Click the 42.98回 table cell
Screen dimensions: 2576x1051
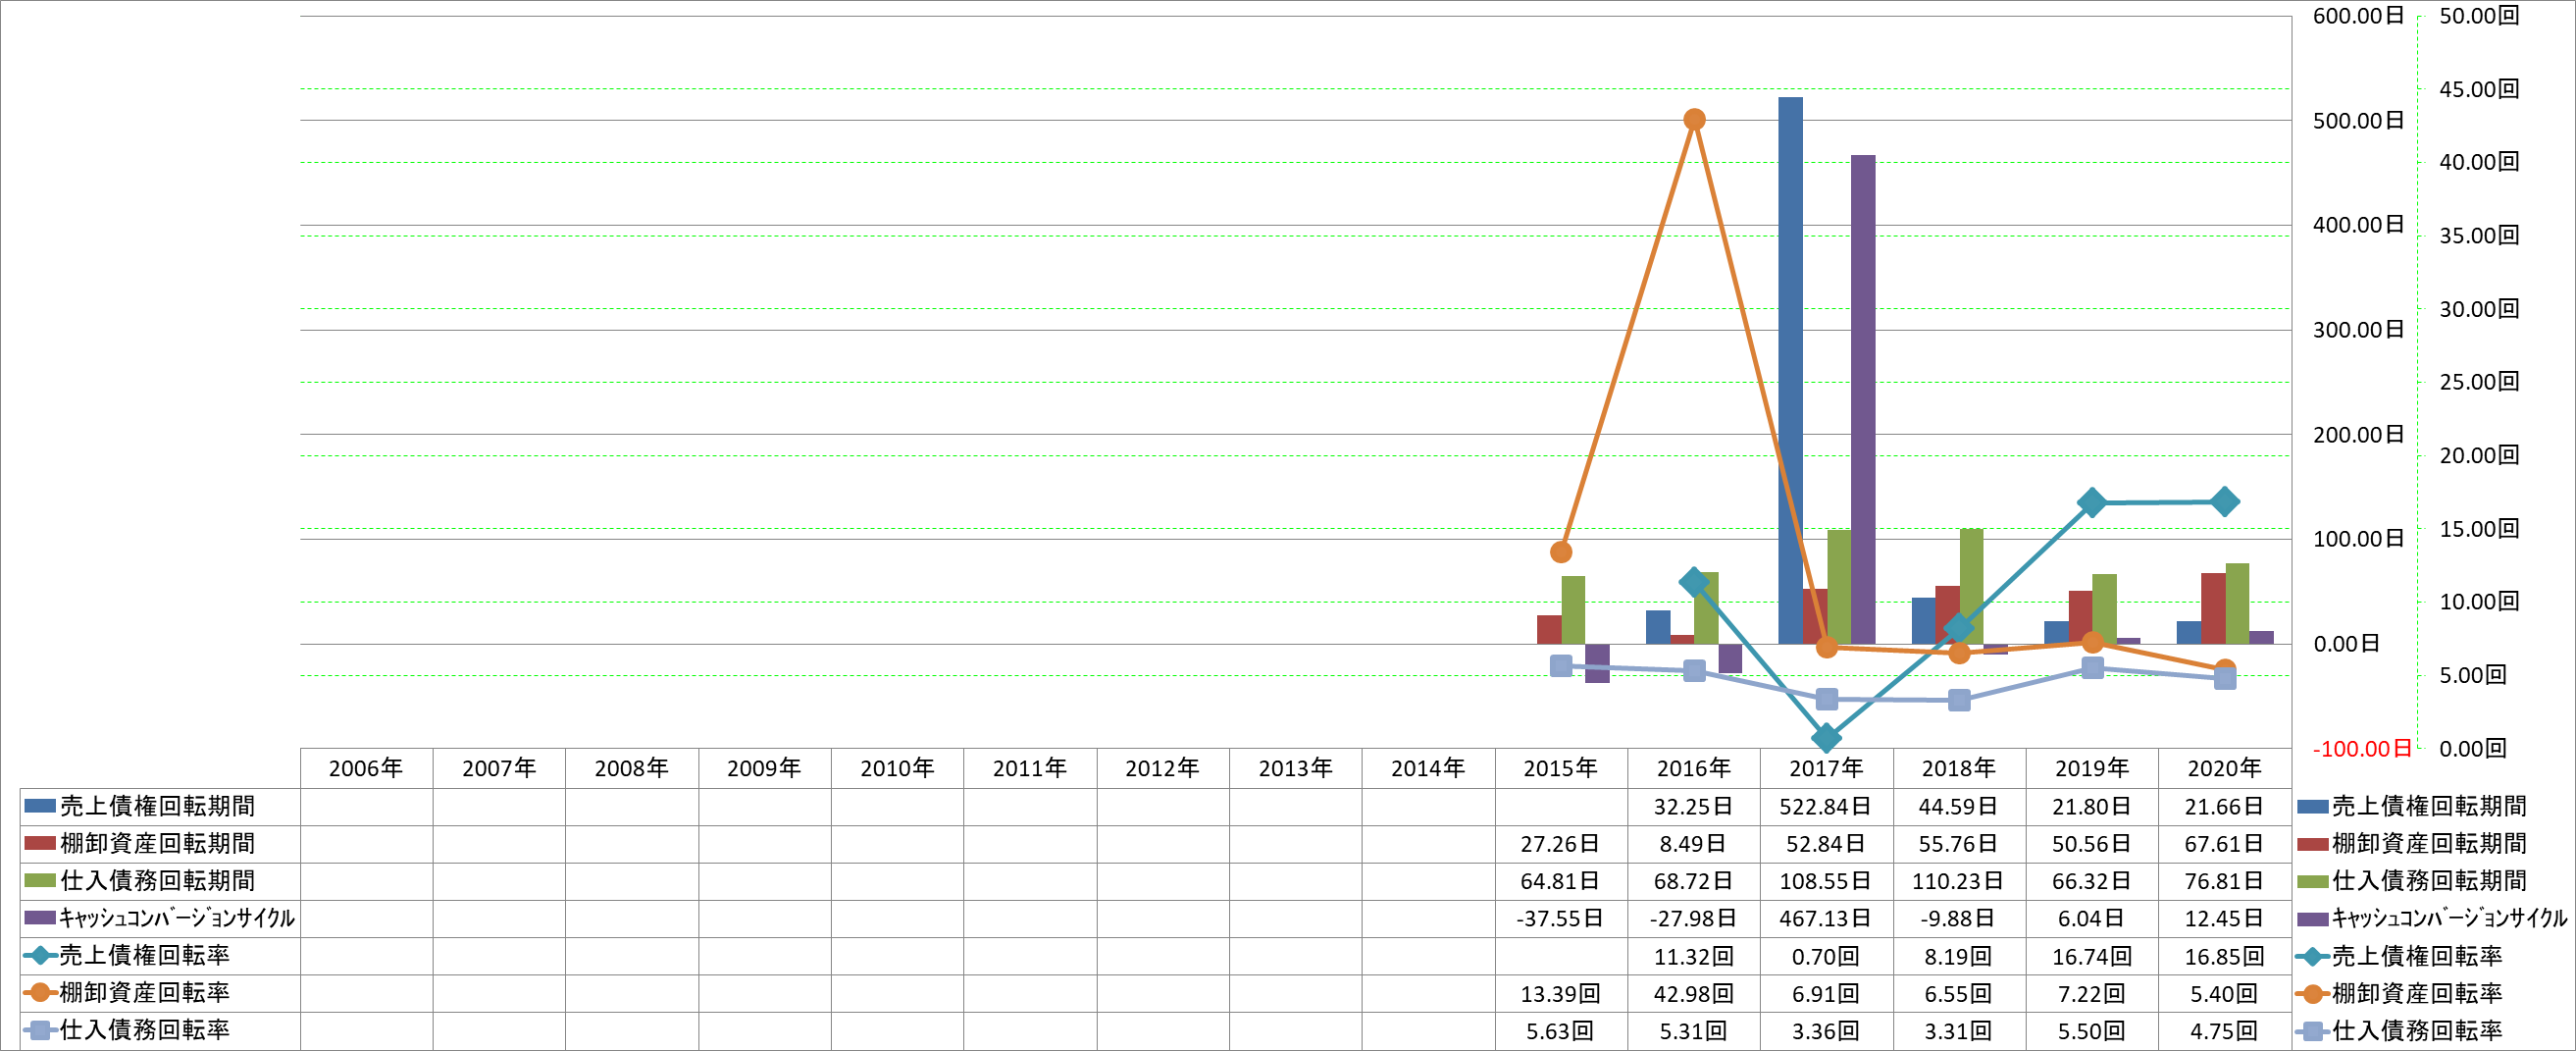pos(1693,993)
